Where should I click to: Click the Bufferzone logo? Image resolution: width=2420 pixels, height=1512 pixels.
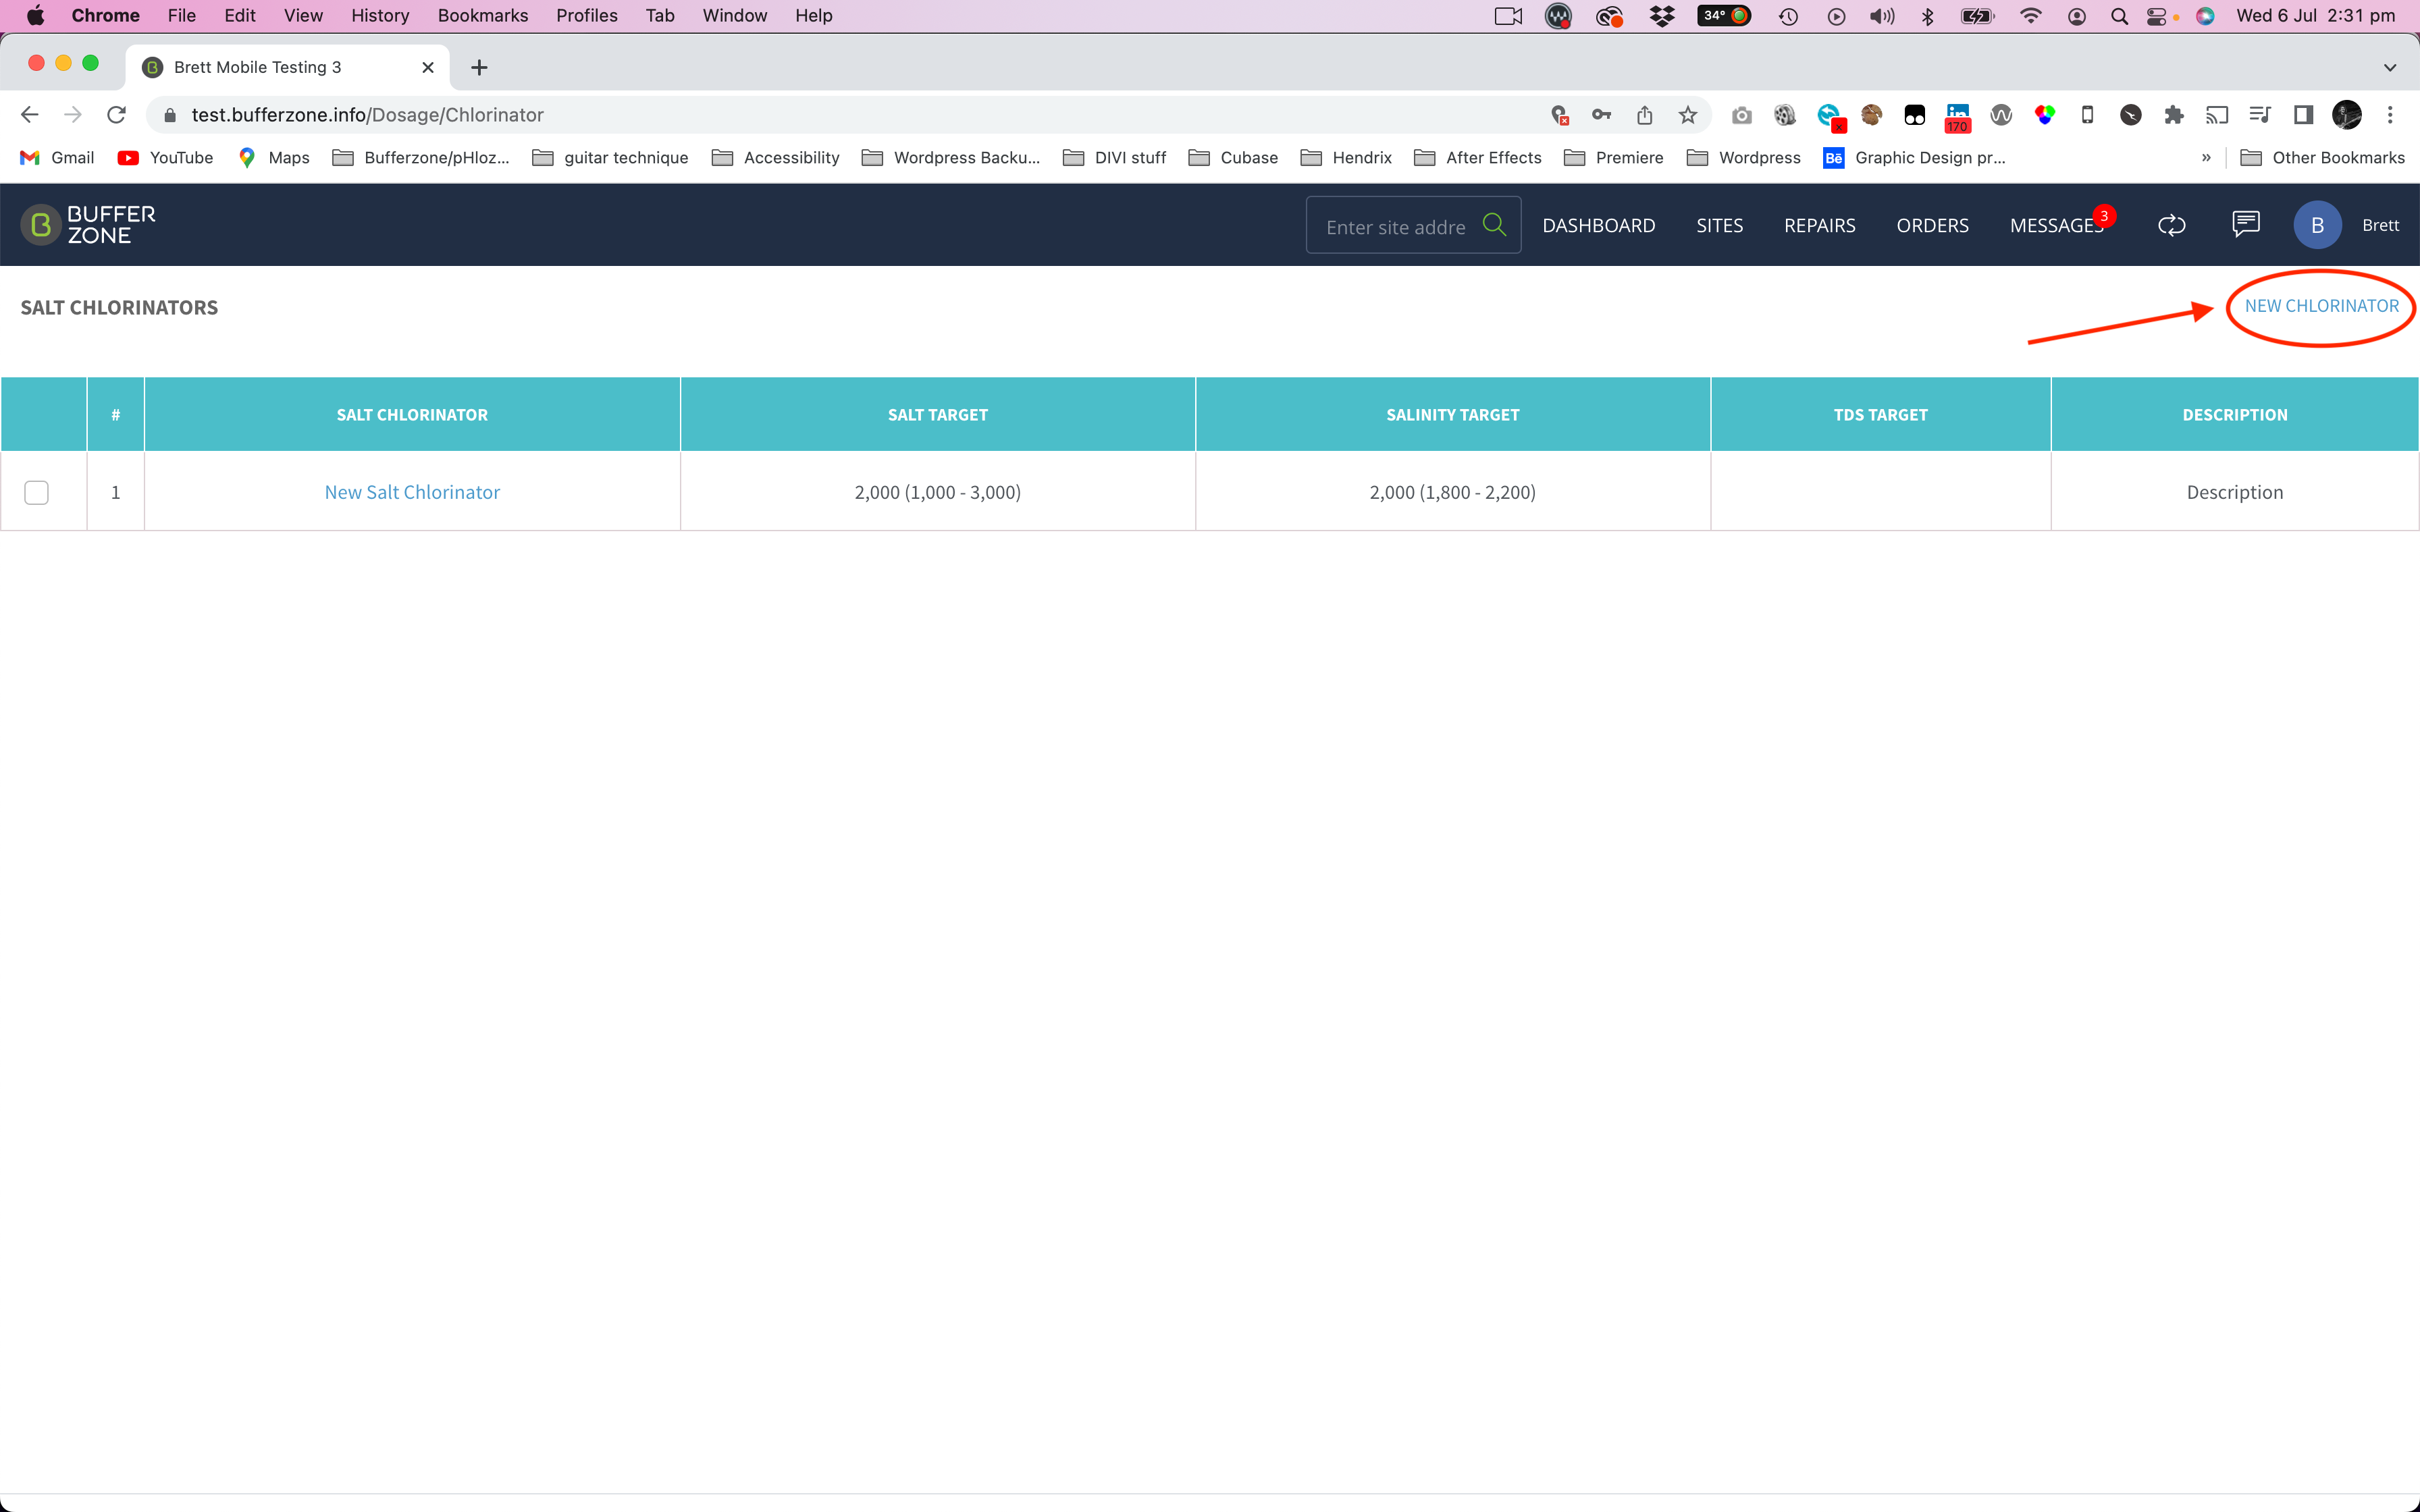coord(89,225)
